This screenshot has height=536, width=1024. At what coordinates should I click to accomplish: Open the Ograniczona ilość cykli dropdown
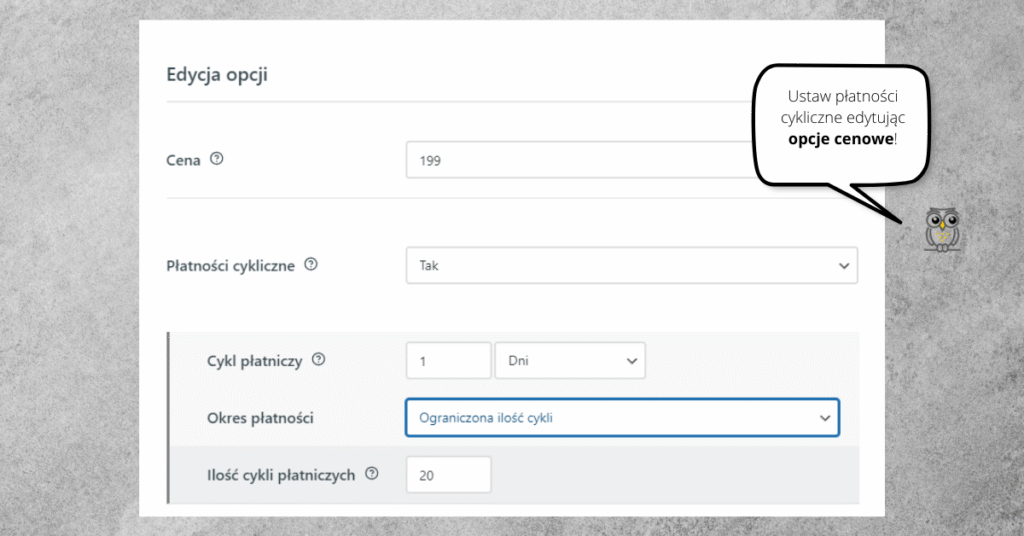tap(622, 418)
